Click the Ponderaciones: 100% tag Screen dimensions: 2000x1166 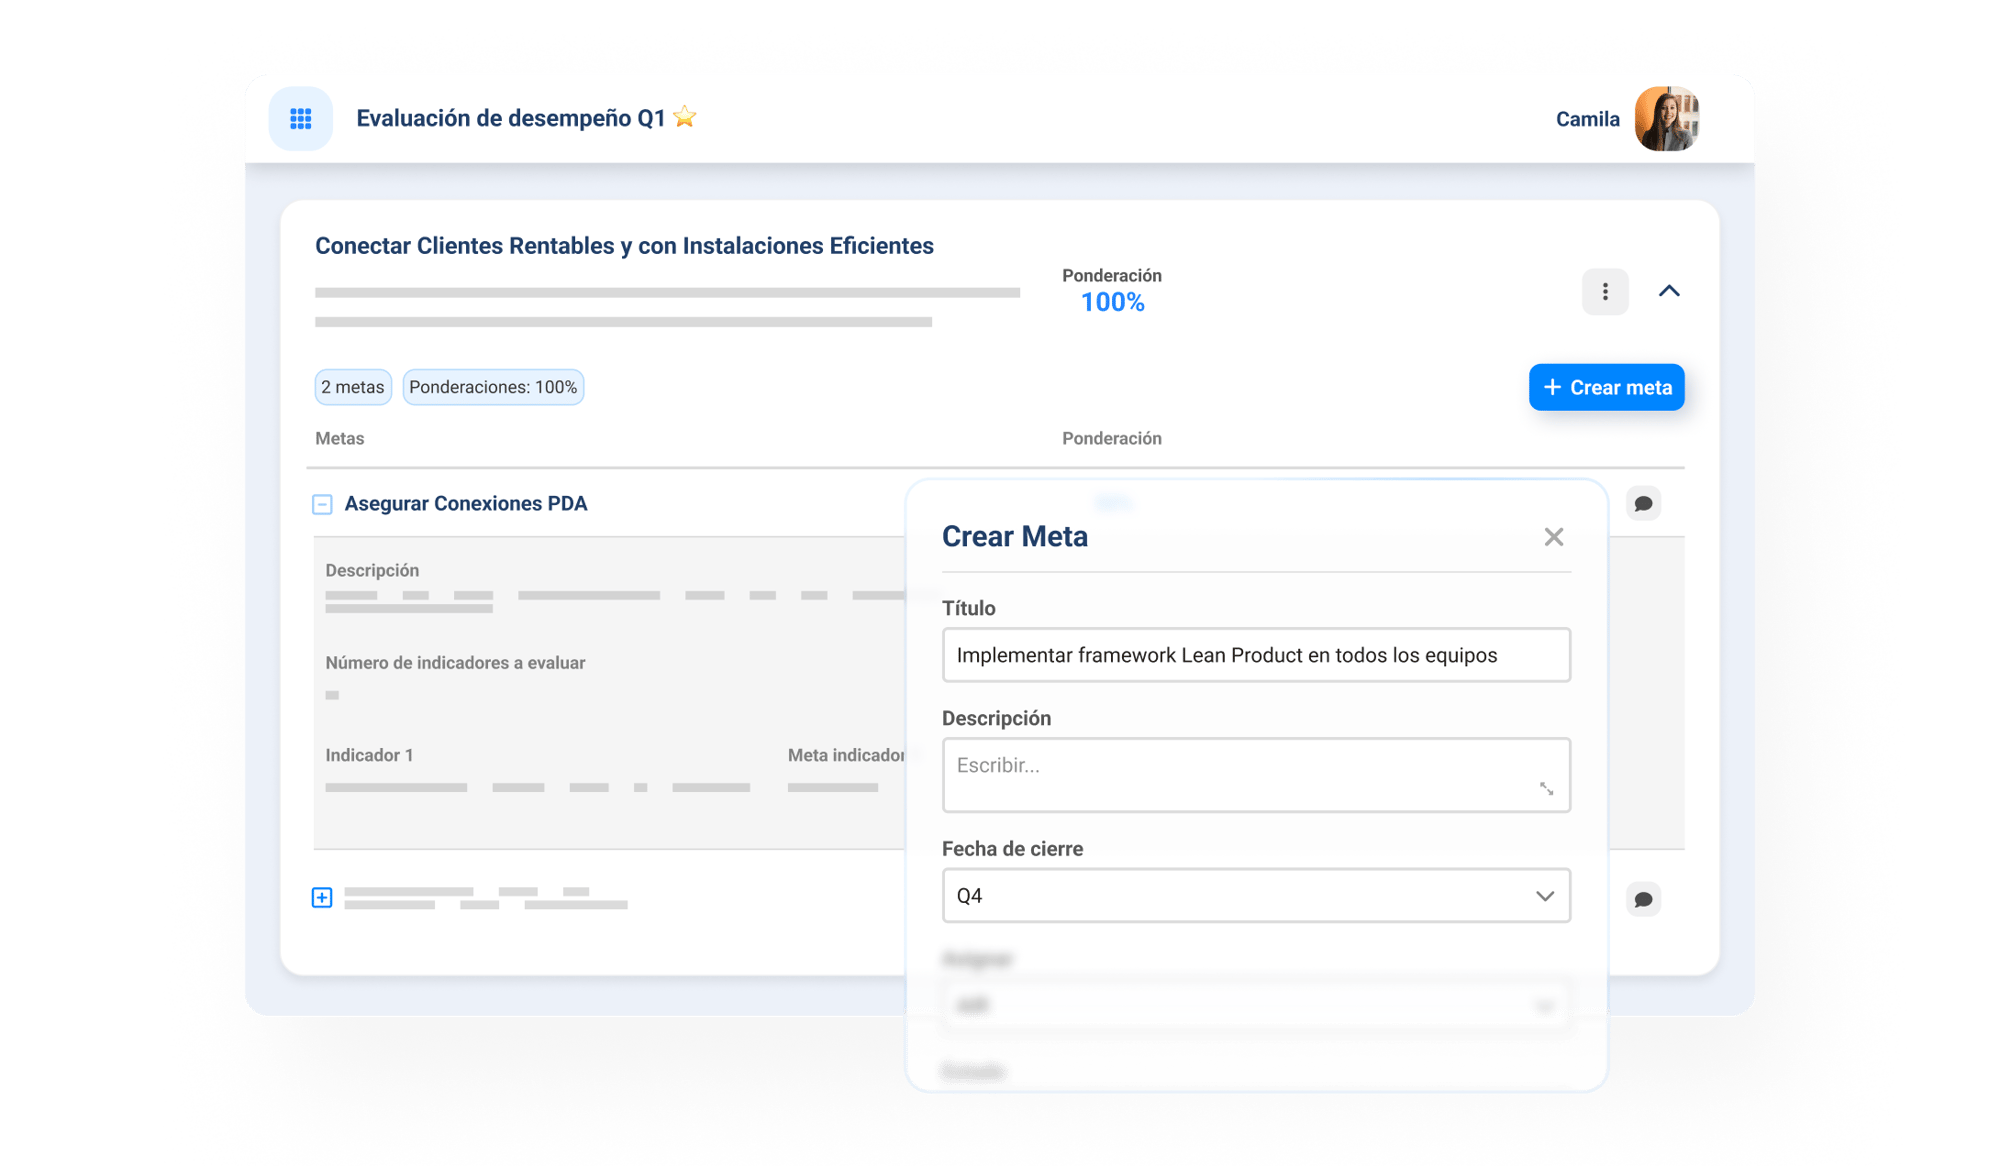coord(493,387)
